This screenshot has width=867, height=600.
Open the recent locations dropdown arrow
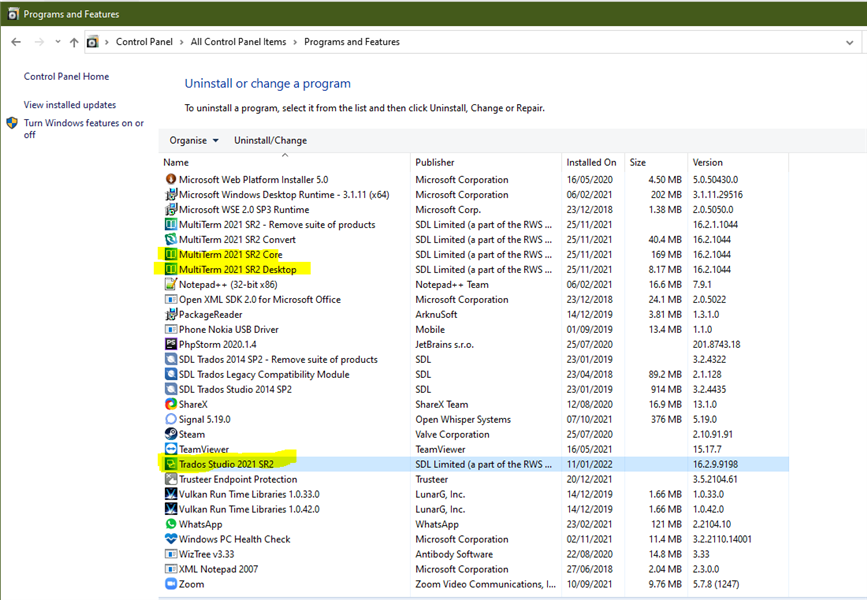58,42
